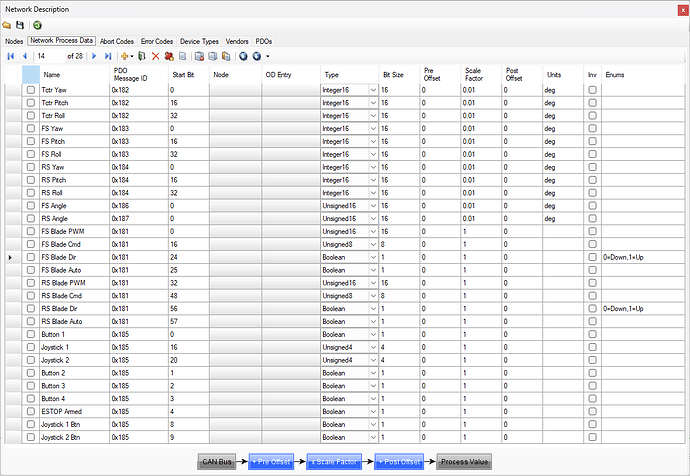The width and height of the screenshot is (690, 476).
Task: Toggle the Inv checkbox for Tctr Yaw
Action: (x=592, y=90)
